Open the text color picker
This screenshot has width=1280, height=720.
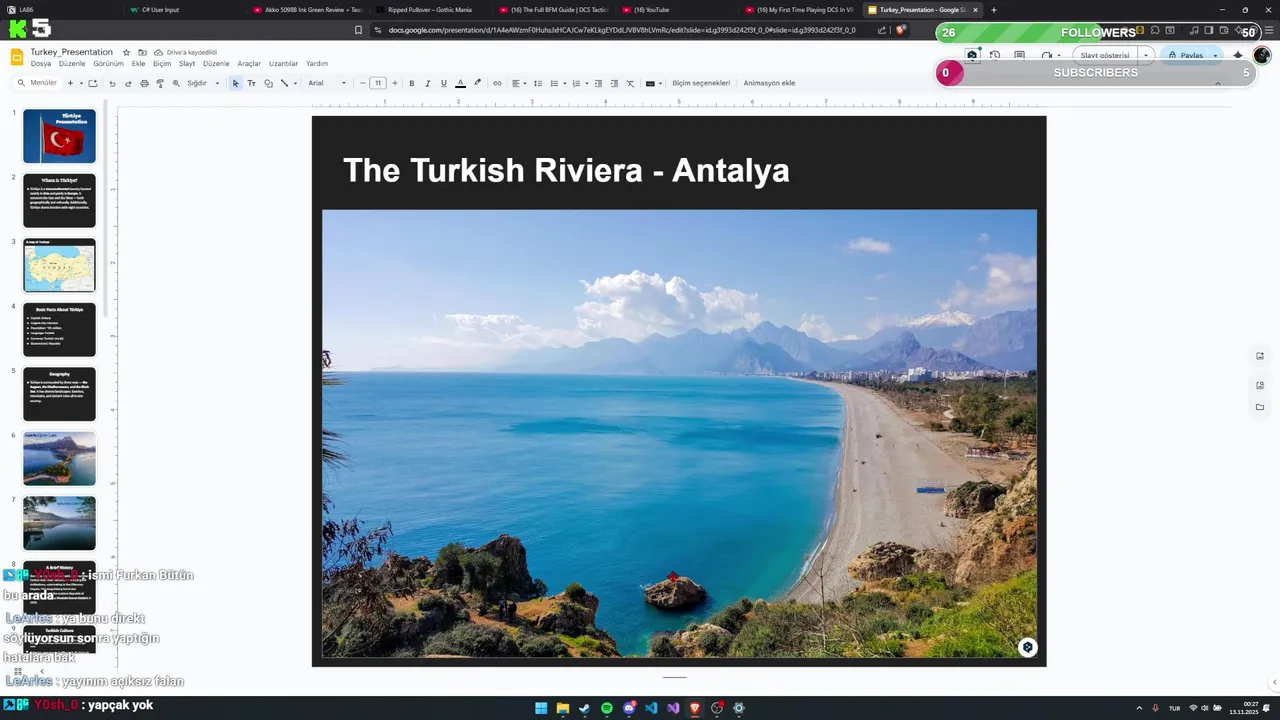click(x=460, y=83)
